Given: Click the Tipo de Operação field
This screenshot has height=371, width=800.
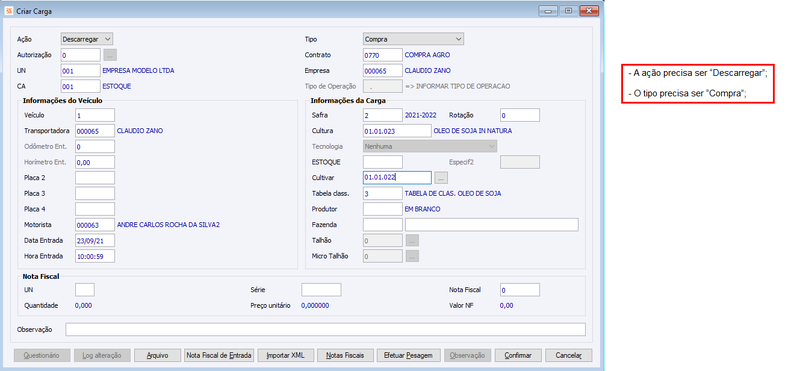Looking at the screenshot, I should click(383, 86).
